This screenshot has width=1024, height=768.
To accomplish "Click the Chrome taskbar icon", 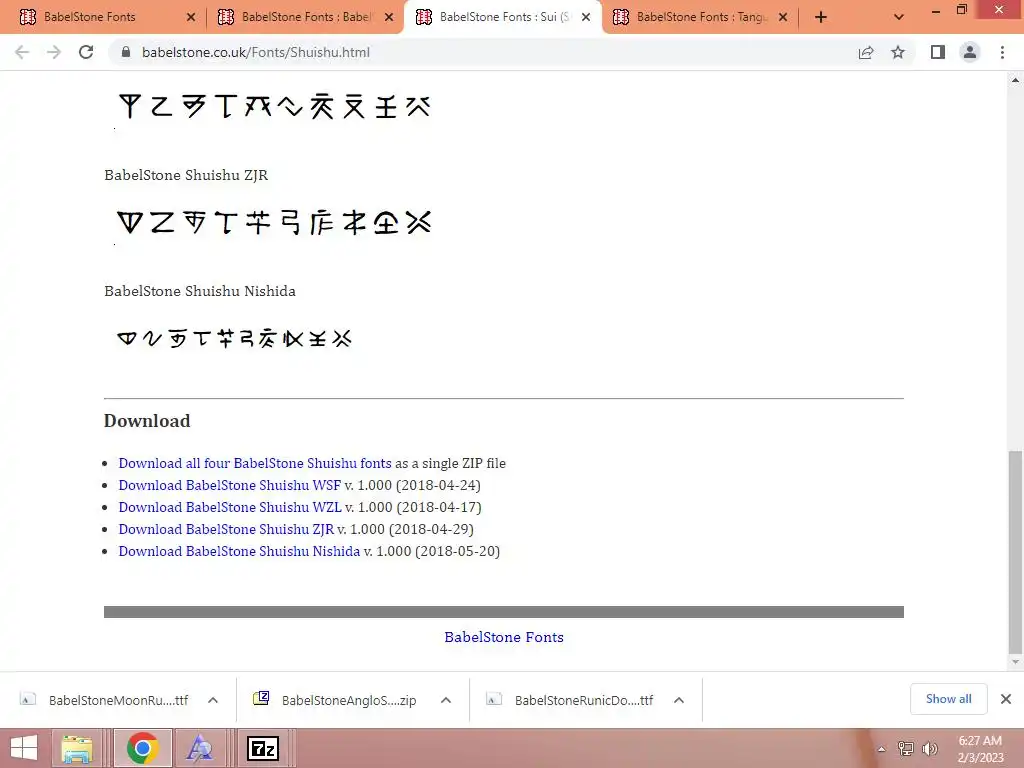I will pos(142,748).
